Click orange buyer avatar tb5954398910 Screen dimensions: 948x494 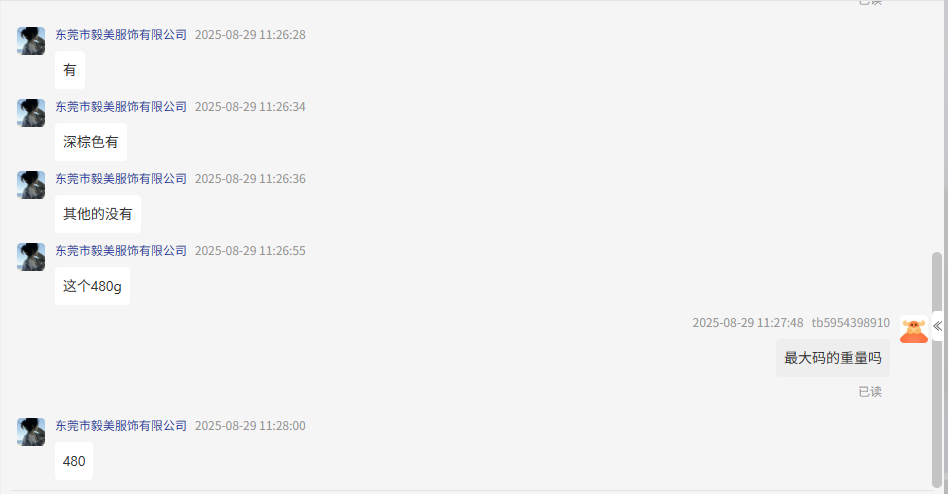pyautogui.click(x=914, y=329)
